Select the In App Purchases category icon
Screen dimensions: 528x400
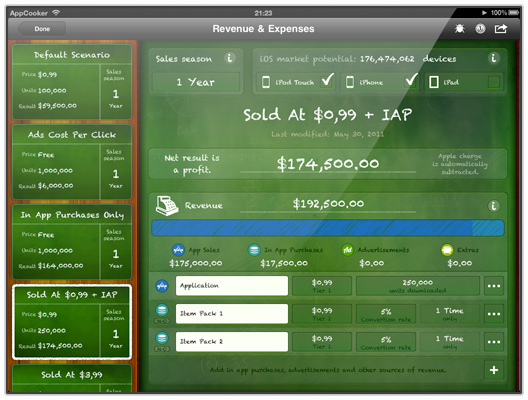pos(254,250)
